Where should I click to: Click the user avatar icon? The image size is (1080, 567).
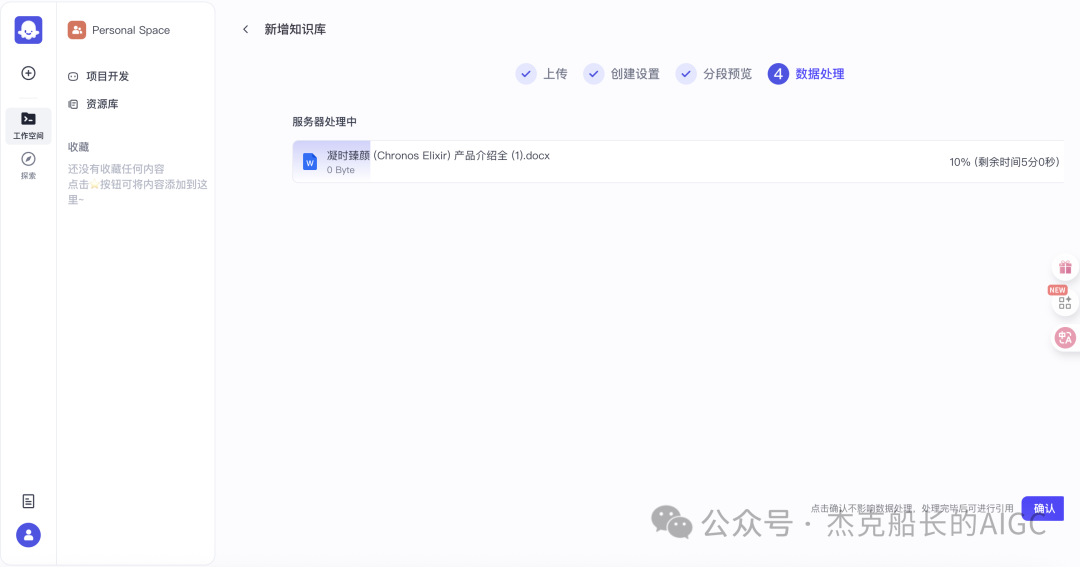(x=28, y=535)
